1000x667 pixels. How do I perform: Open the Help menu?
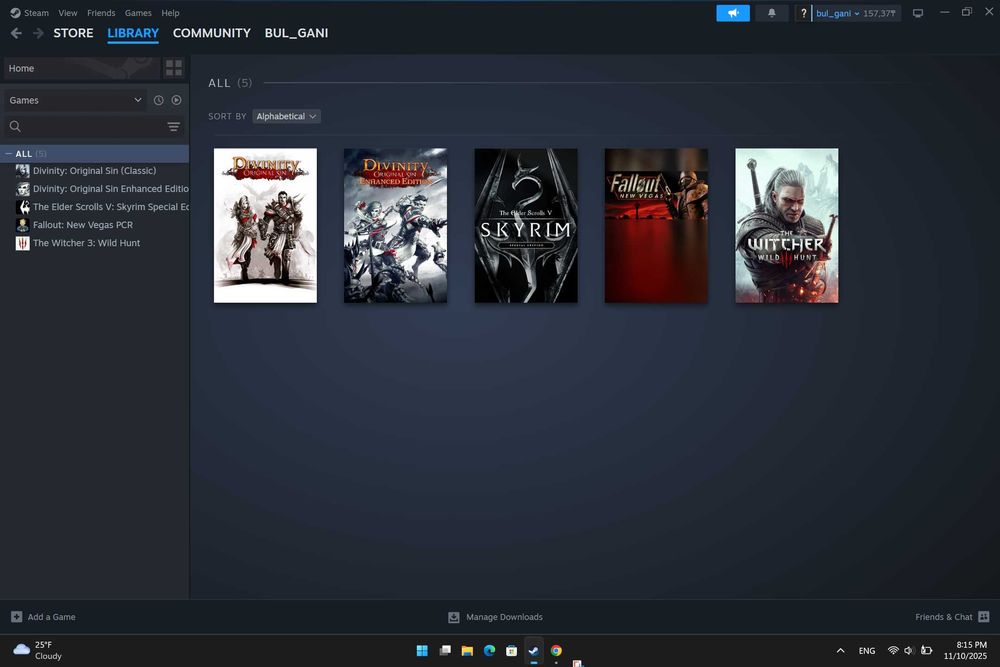pyautogui.click(x=170, y=13)
